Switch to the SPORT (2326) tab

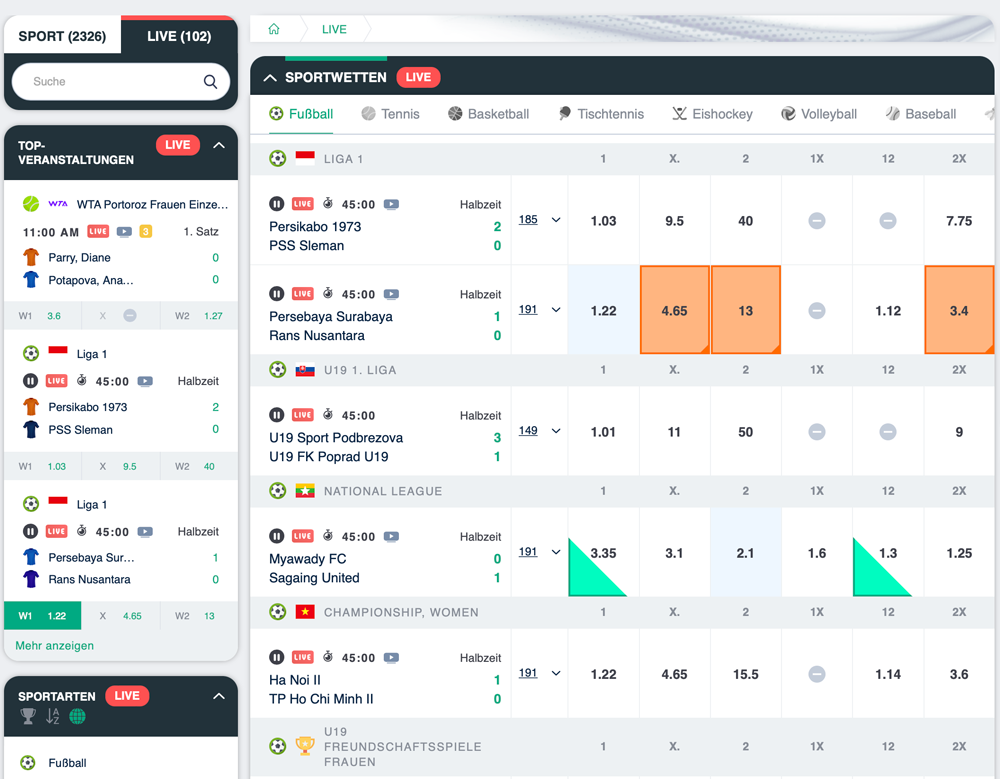click(62, 35)
